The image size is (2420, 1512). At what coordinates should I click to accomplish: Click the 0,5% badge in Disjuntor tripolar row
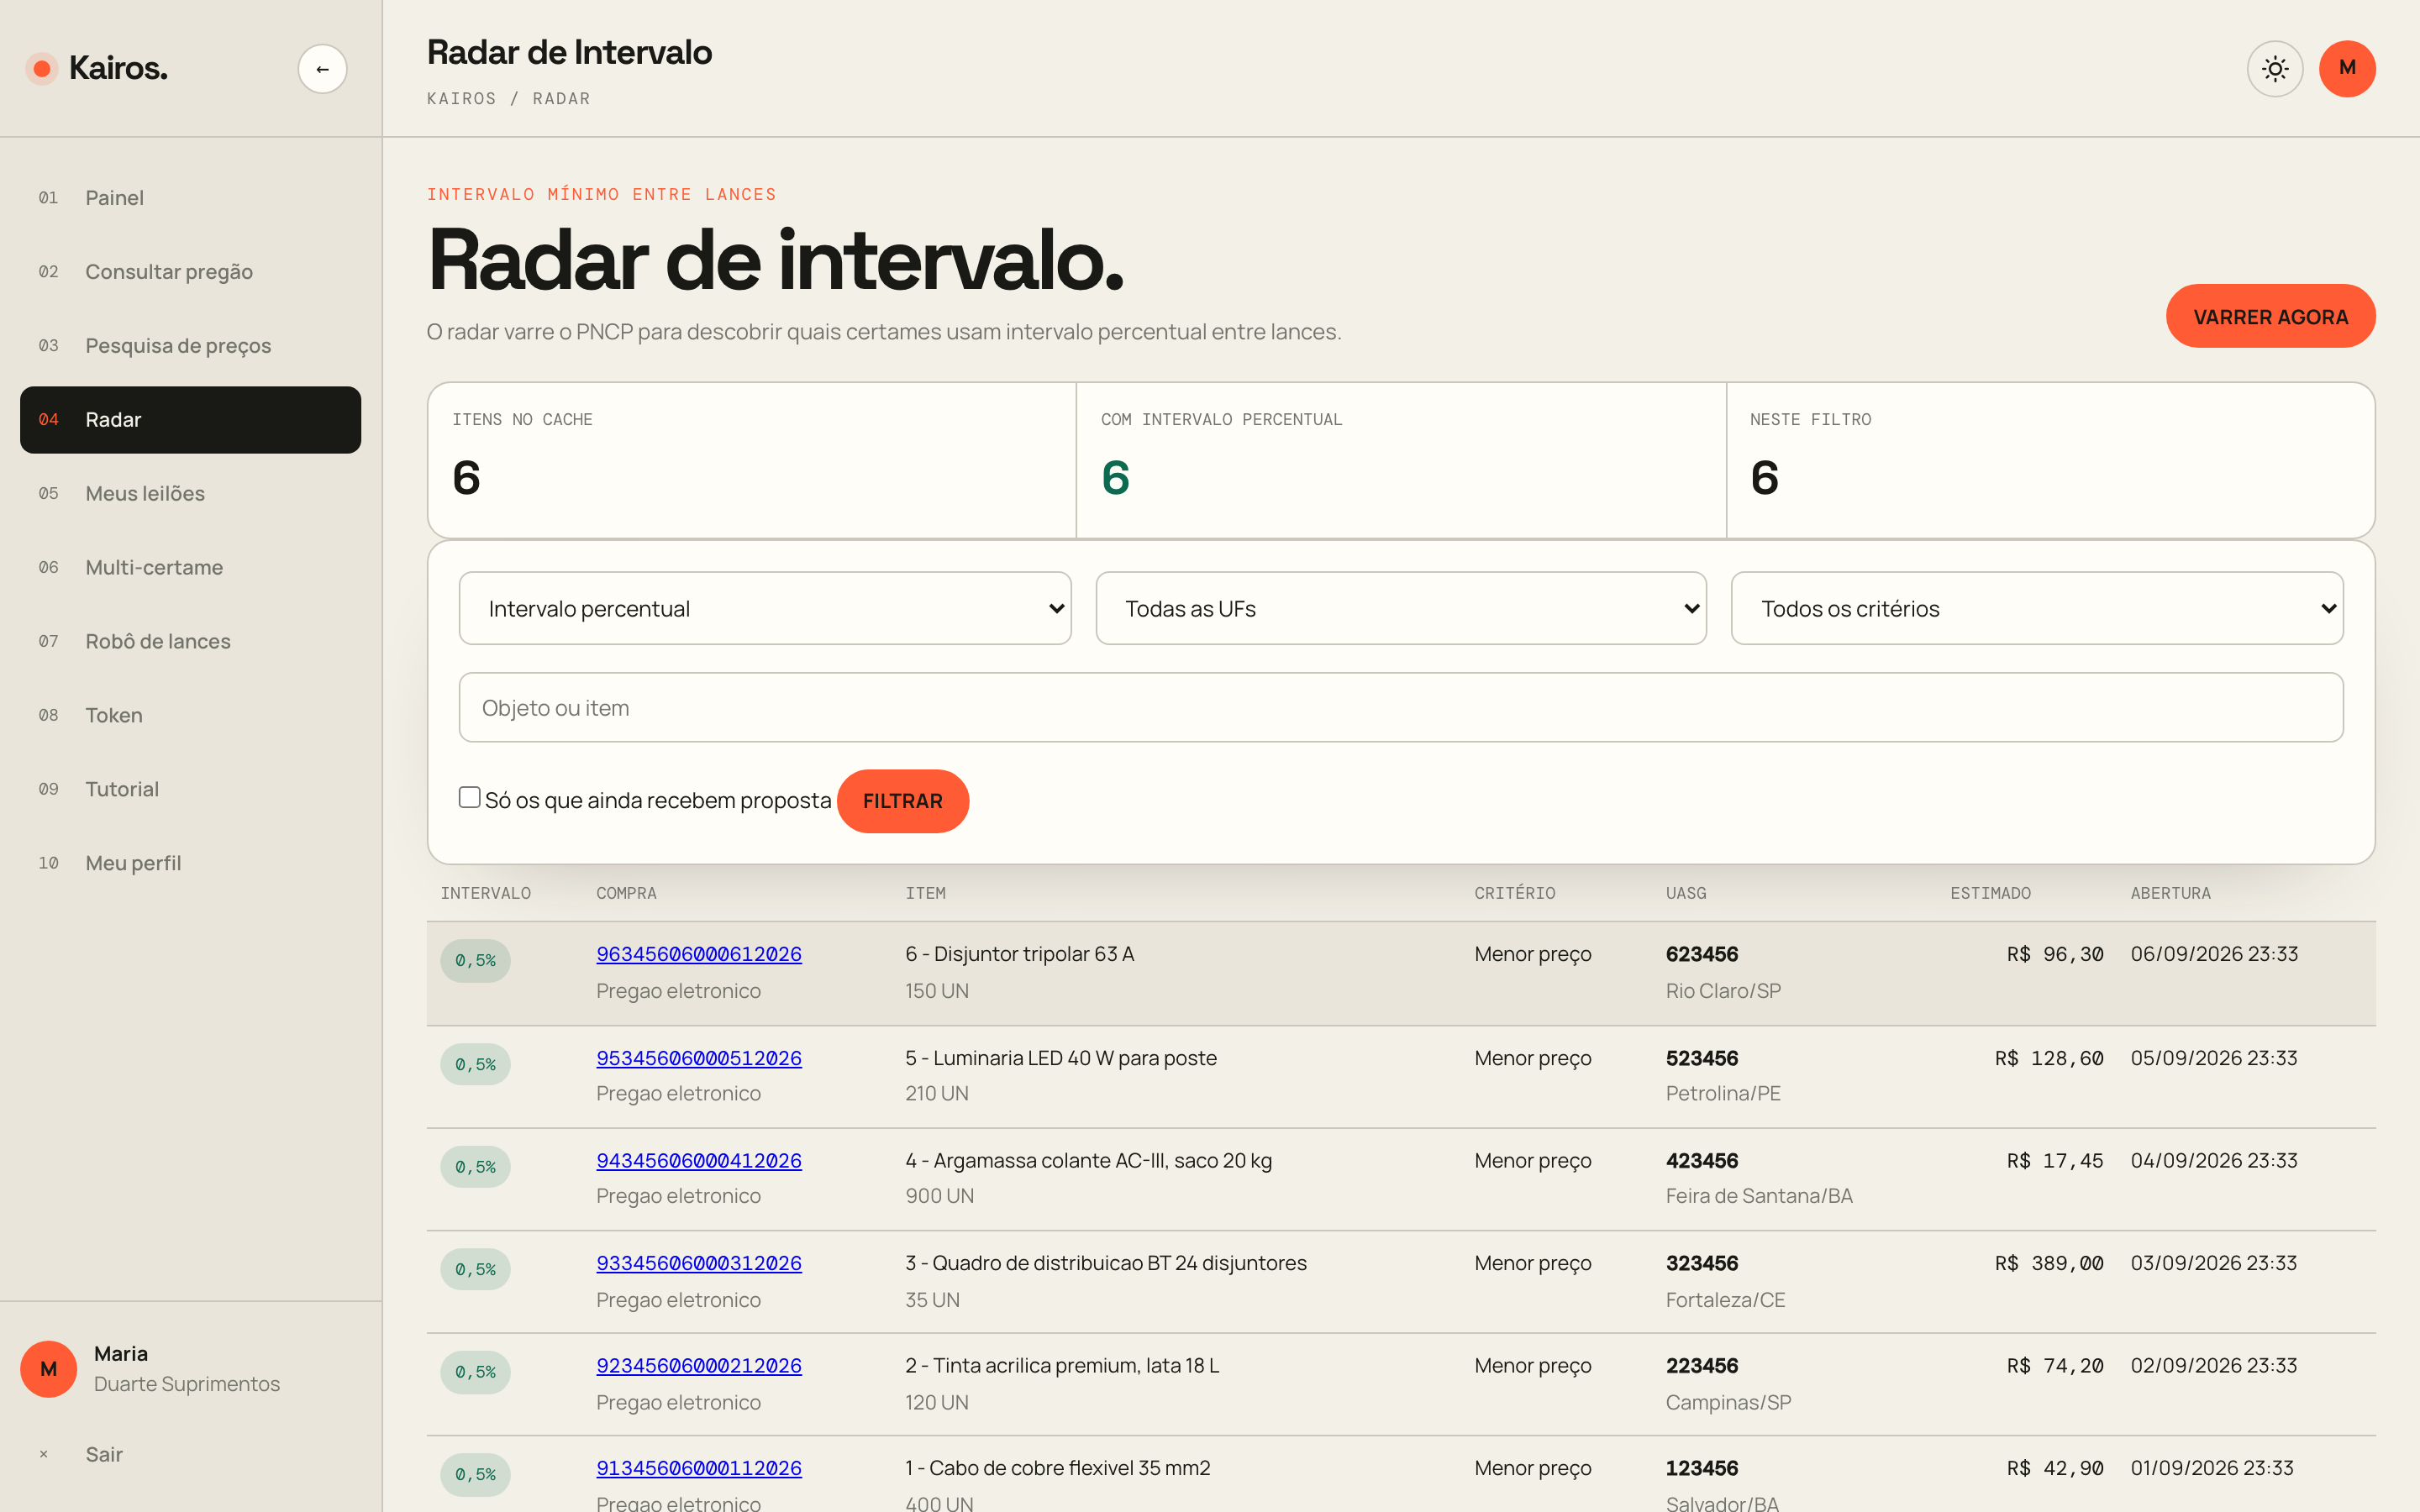(475, 960)
